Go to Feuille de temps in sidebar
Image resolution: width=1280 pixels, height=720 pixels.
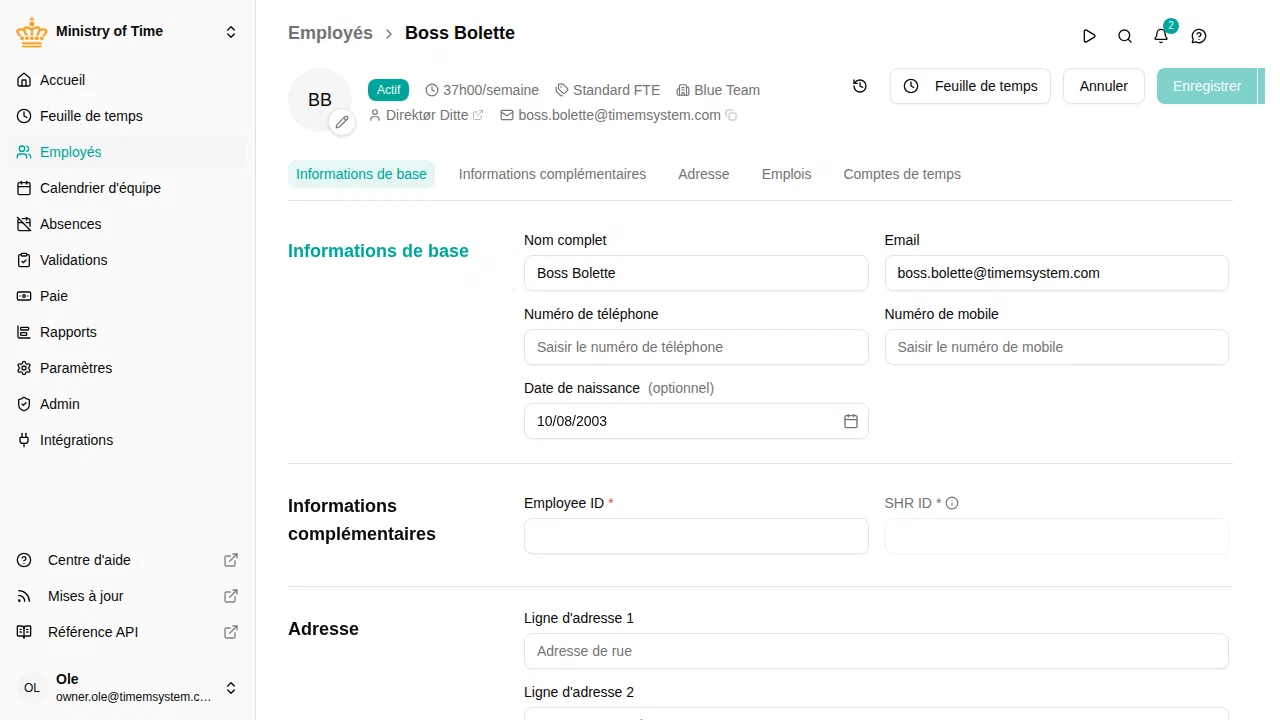[128, 116]
